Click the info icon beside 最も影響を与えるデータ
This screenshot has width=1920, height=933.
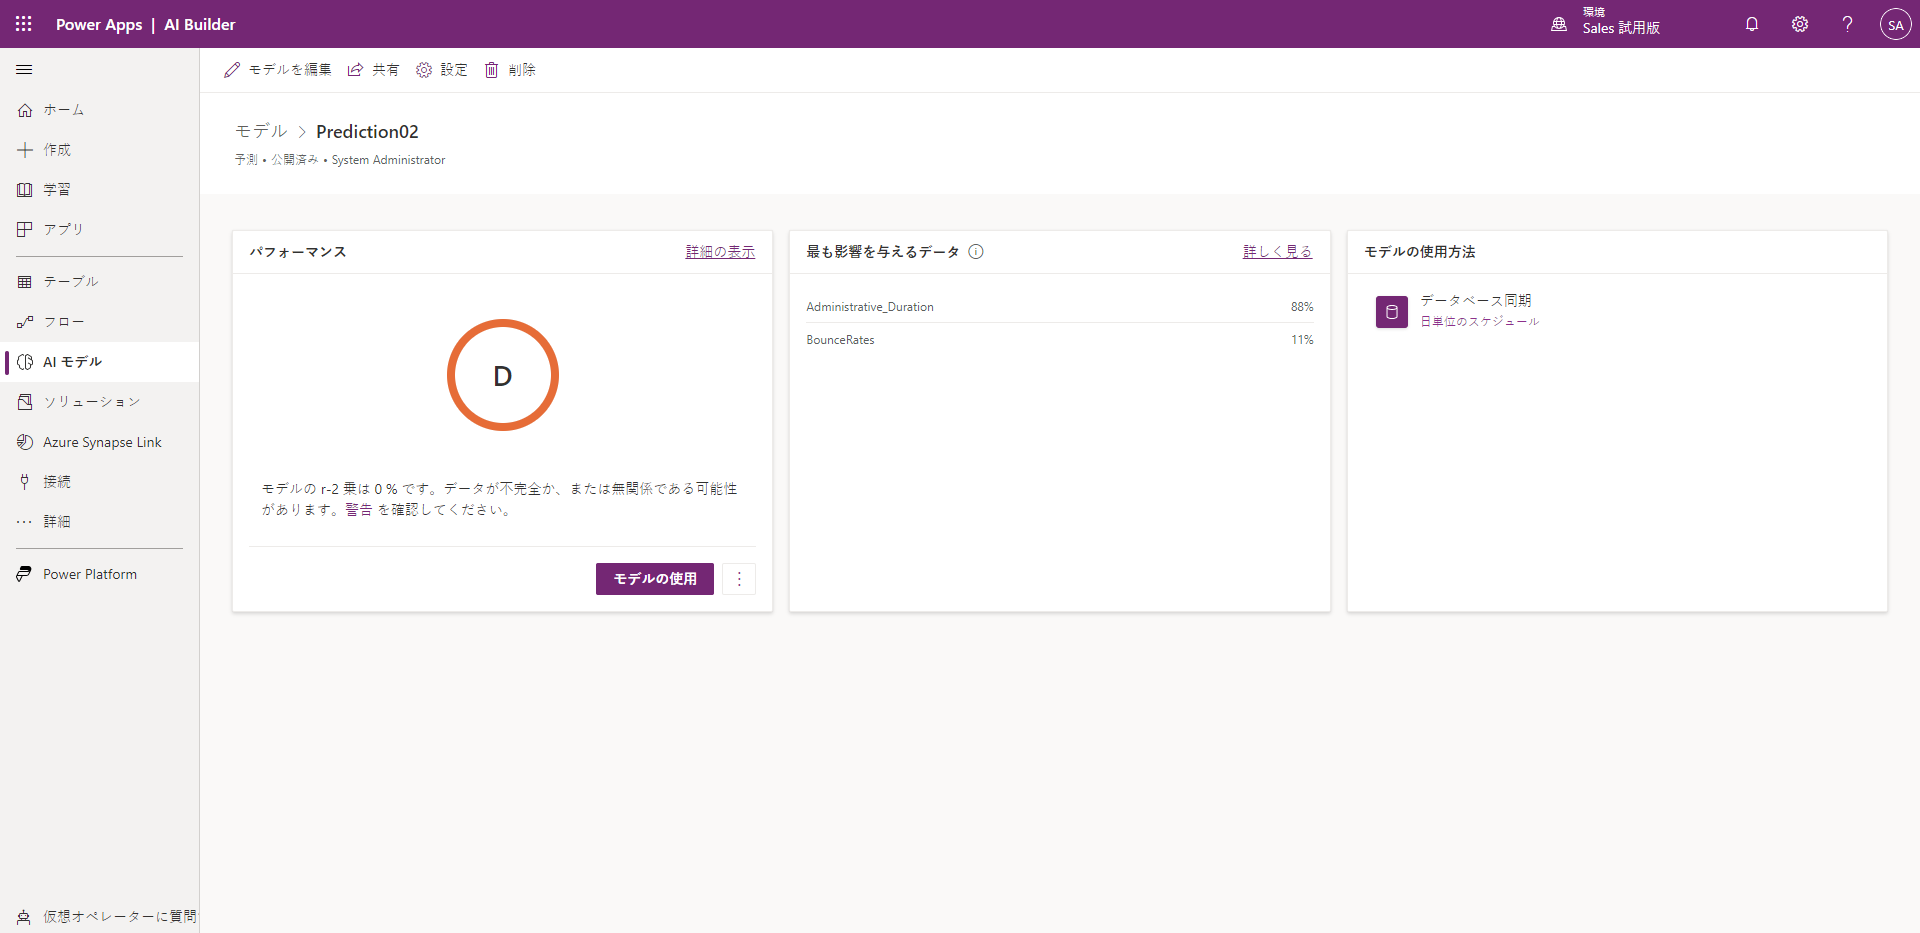click(976, 252)
